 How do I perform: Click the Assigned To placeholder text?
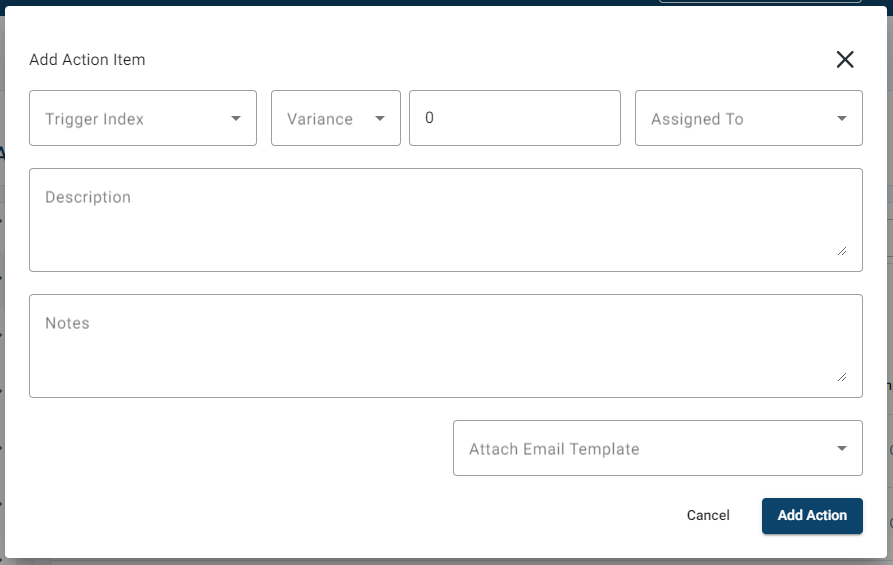click(x=697, y=119)
